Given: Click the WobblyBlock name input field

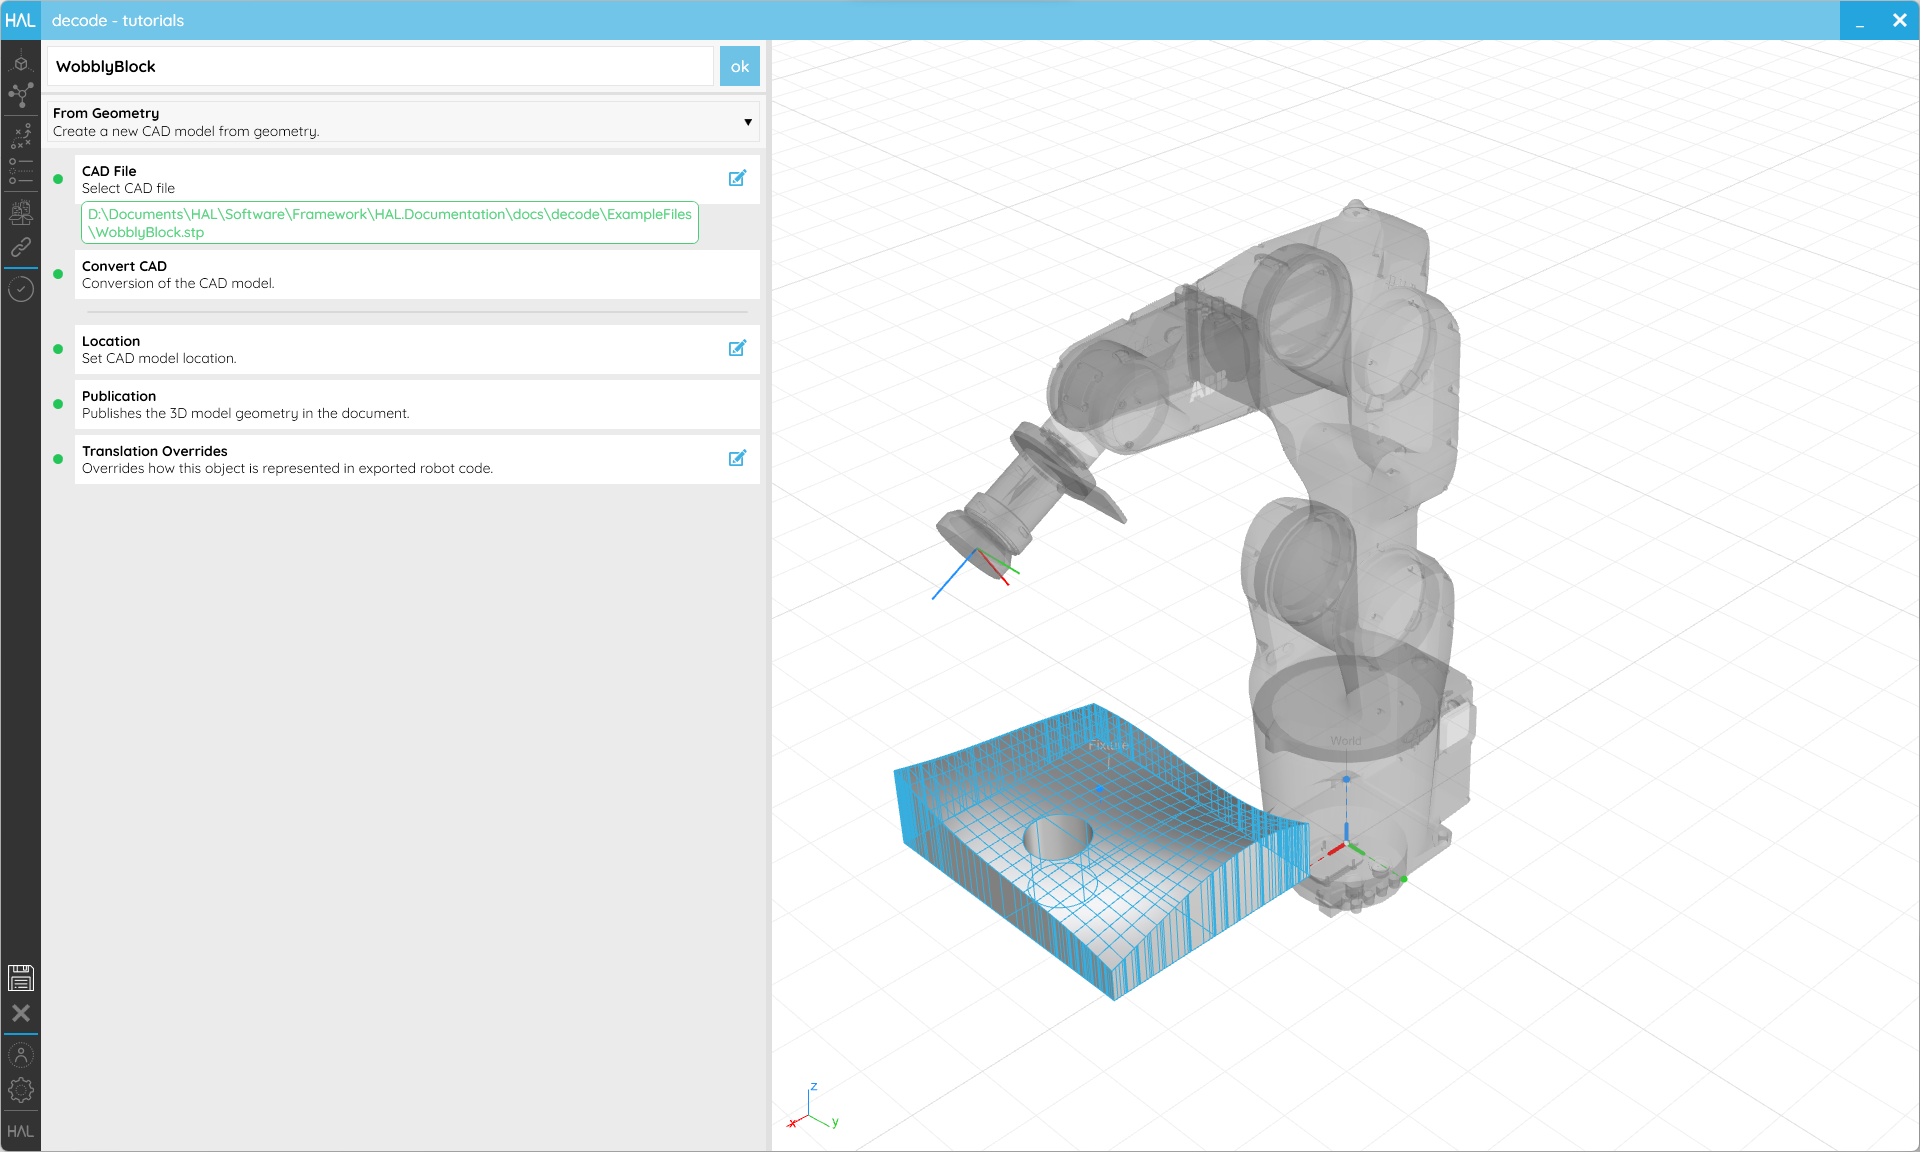Looking at the screenshot, I should [x=380, y=66].
